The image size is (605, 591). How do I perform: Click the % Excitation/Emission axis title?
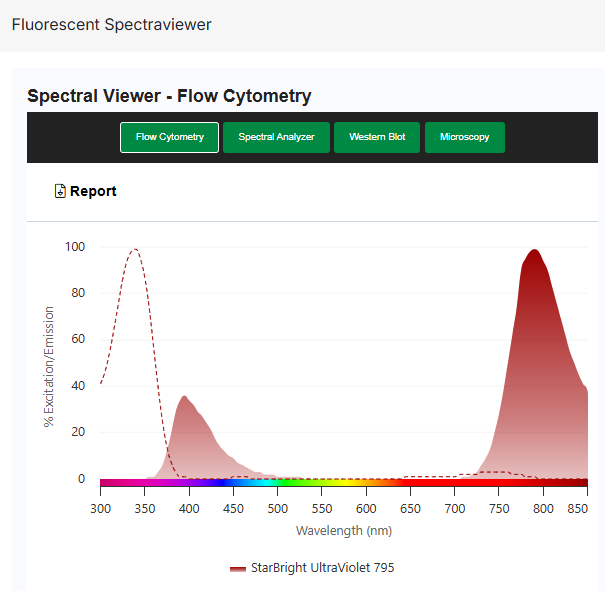point(49,366)
